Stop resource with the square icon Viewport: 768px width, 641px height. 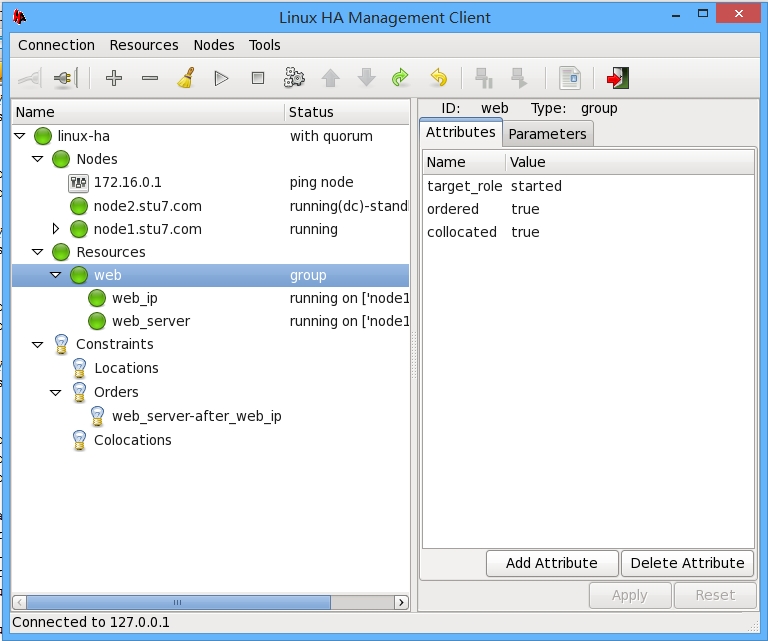[258, 78]
